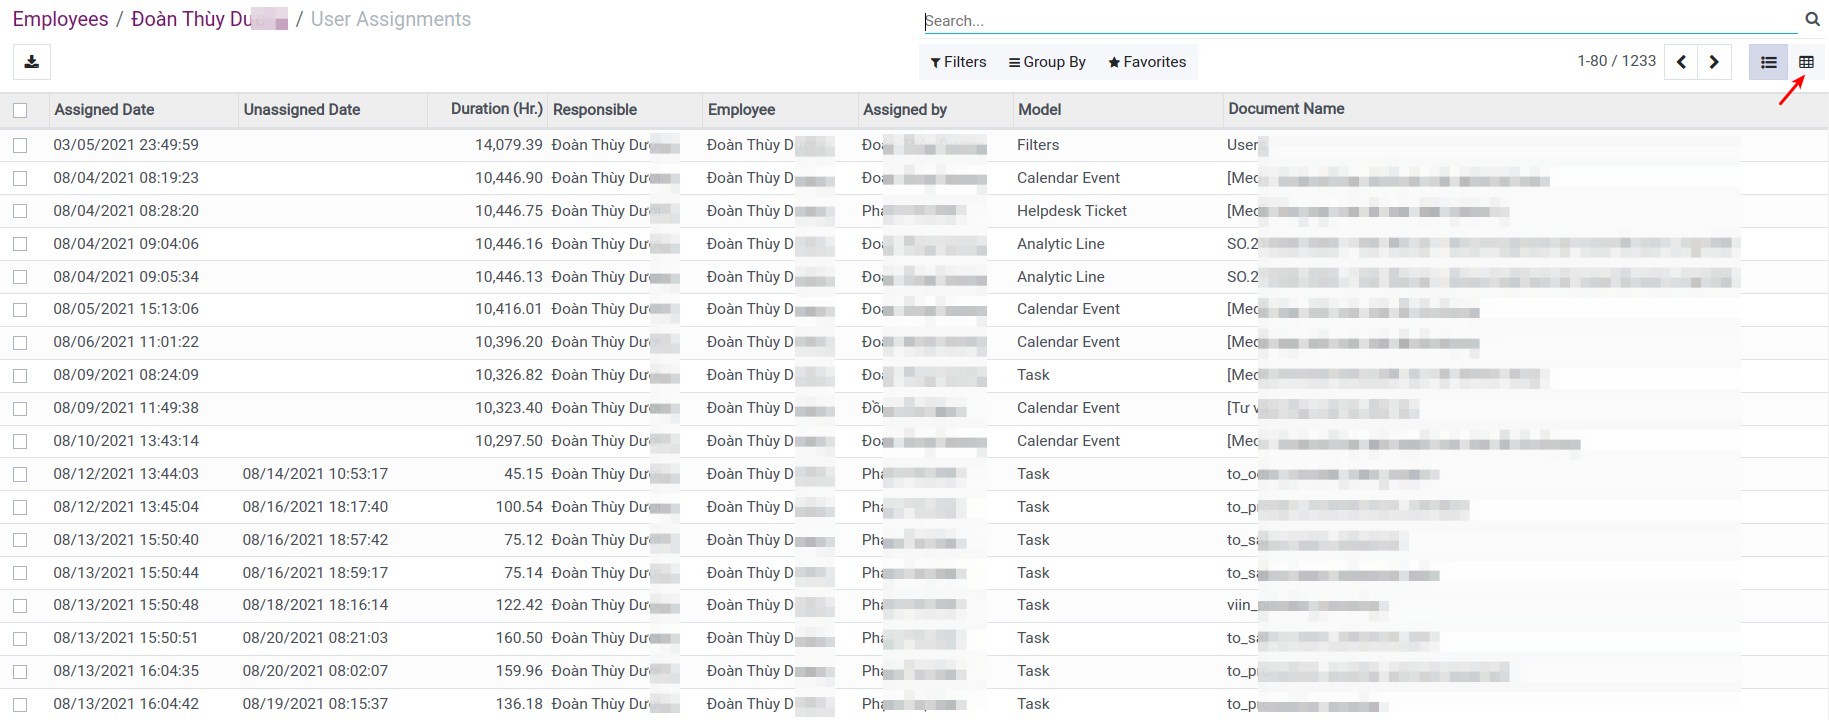
Task: Open the Đoàn Thùy breadcrumb link
Action: (200, 19)
